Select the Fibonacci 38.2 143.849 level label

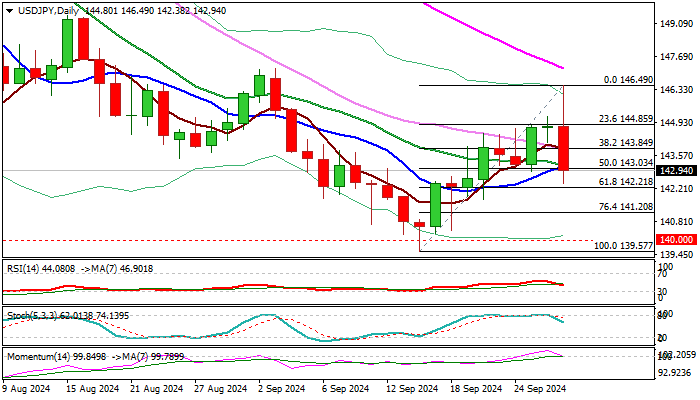coord(625,143)
